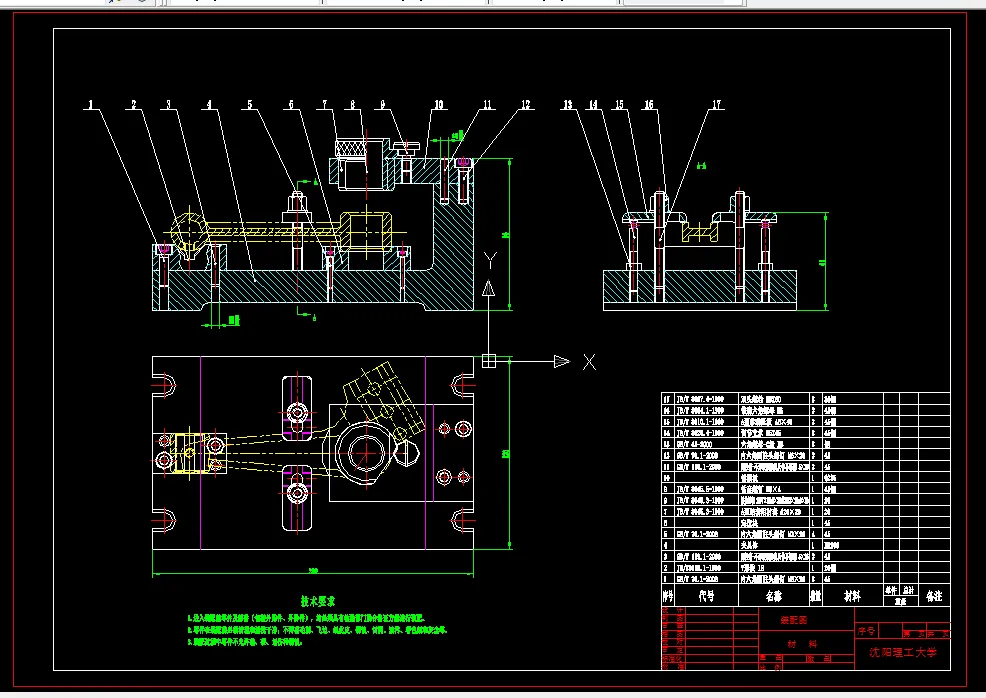
Task: Click the 备注 column header
Action: (934, 596)
